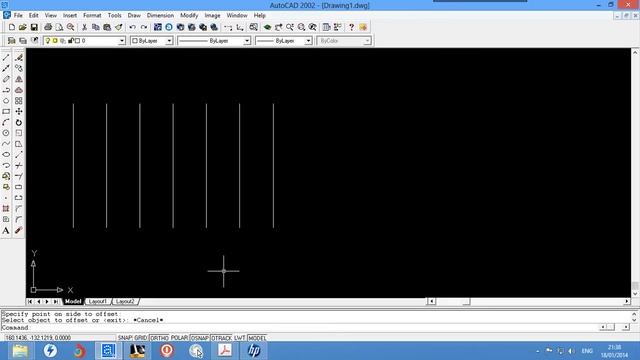Select the Ellipse draw tool

click(6, 155)
